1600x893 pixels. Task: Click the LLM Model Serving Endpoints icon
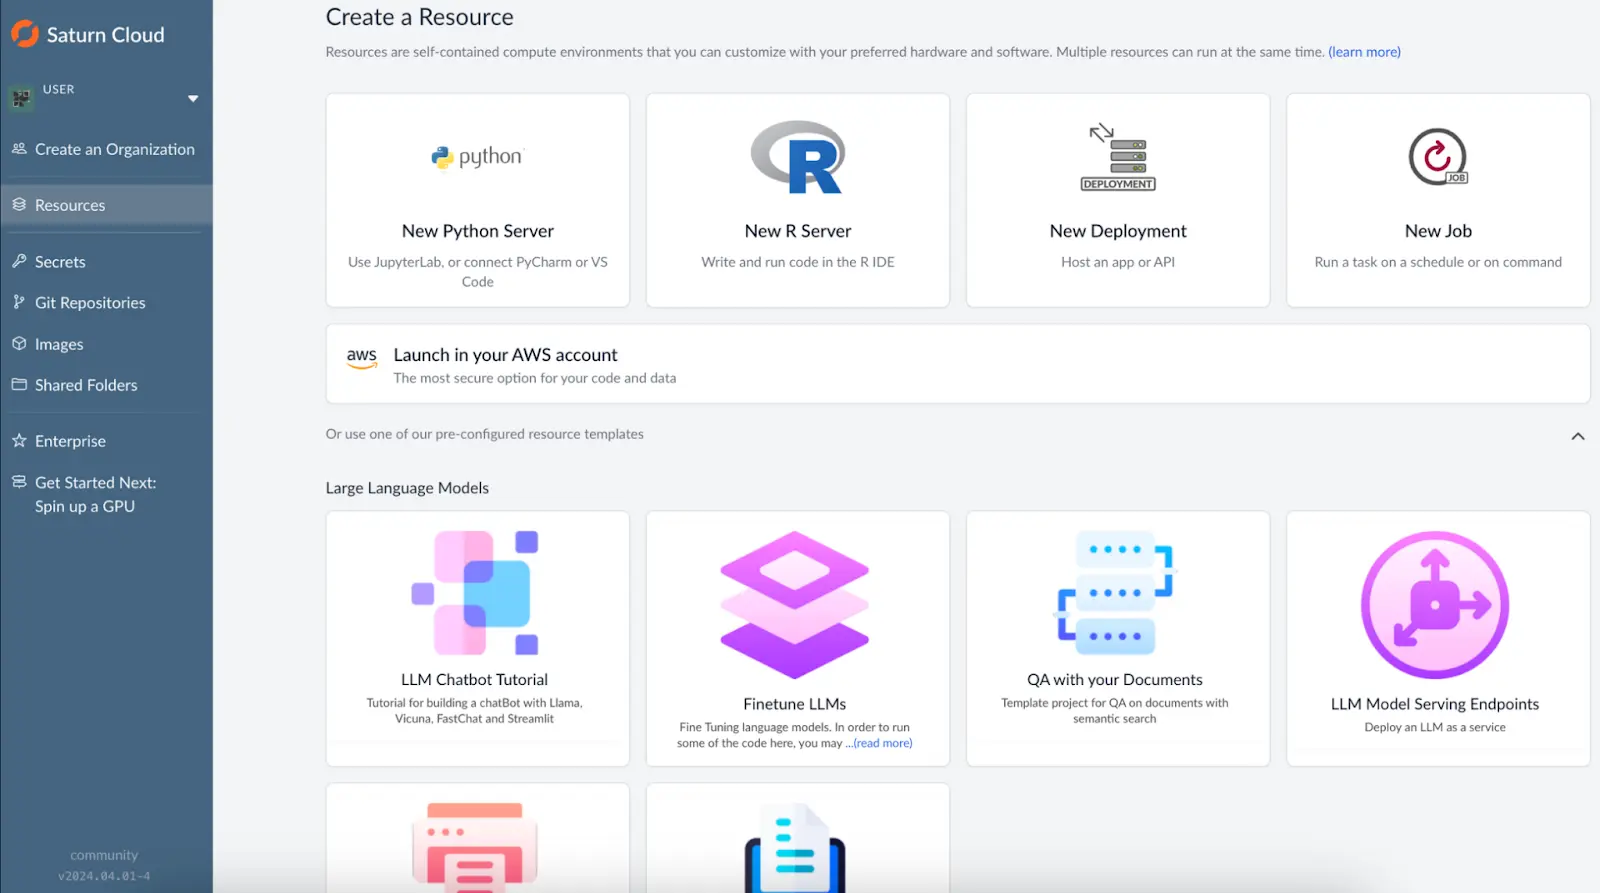tap(1435, 605)
